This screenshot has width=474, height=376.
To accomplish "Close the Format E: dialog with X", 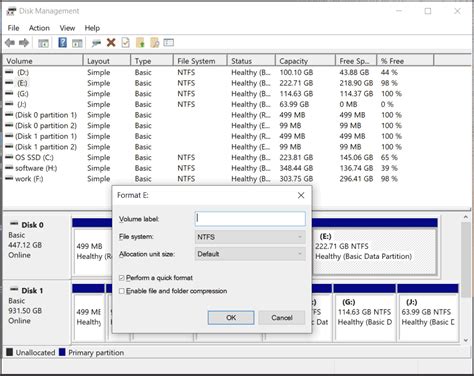I will (301, 195).
